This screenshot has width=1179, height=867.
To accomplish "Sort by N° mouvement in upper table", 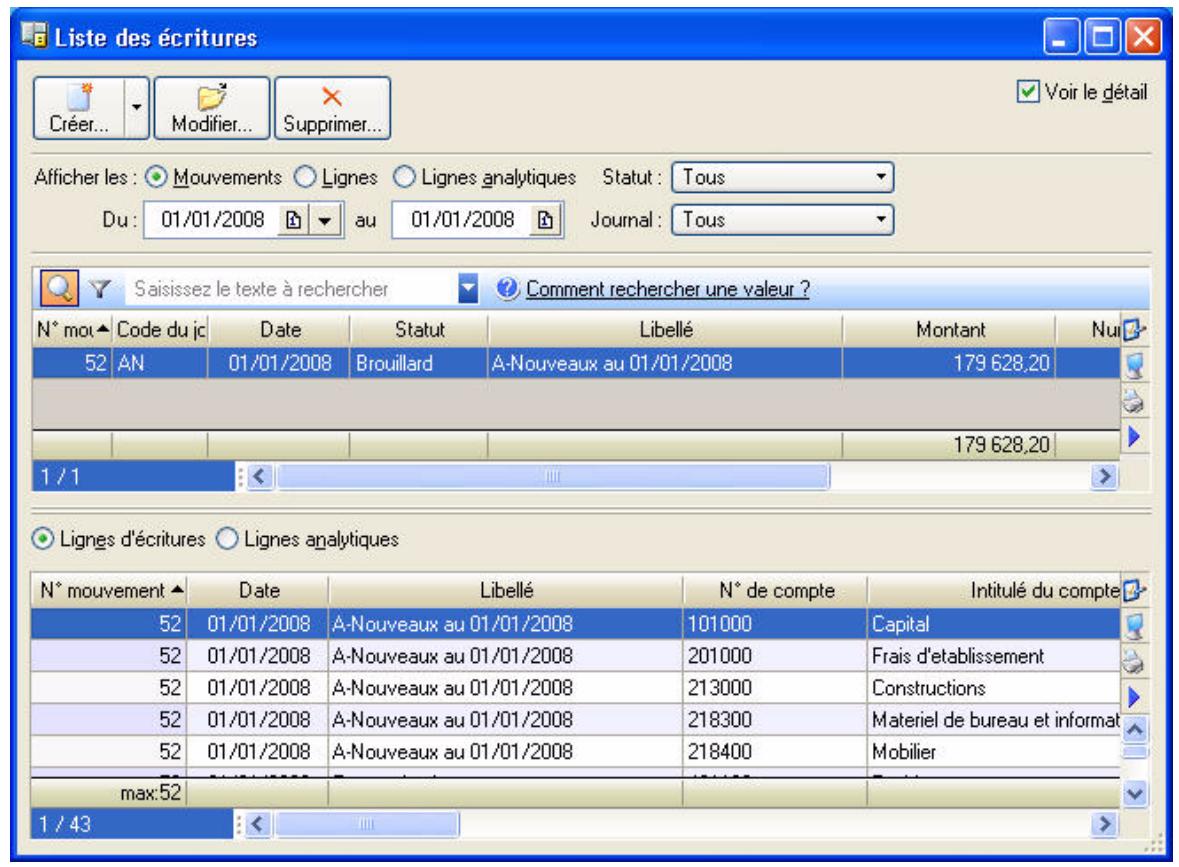I will (x=72, y=329).
